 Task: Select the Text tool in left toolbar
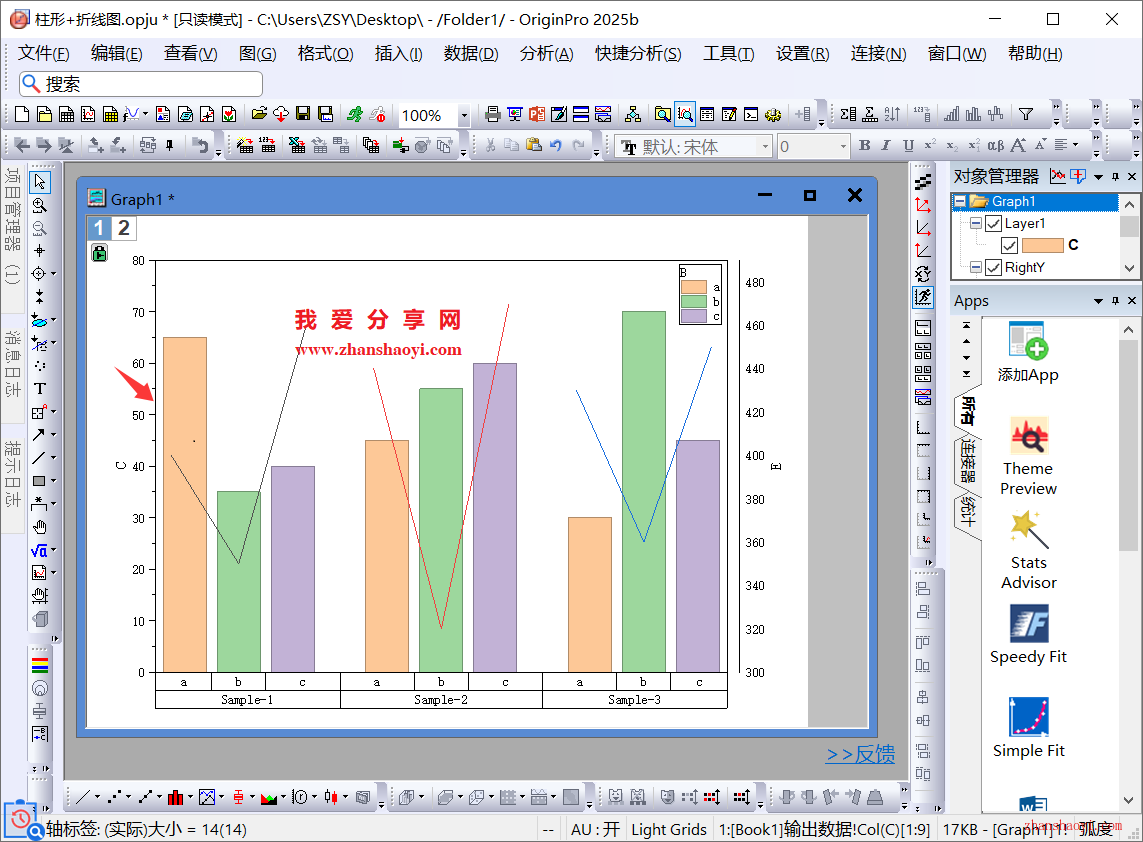click(40, 388)
